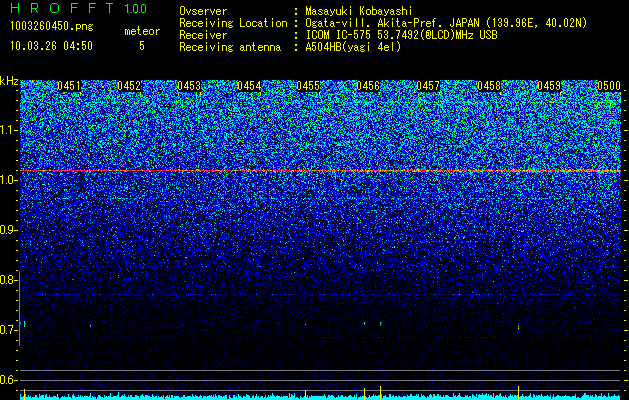Click the 0458 time marker
This screenshot has height=400, width=629.
point(489,86)
